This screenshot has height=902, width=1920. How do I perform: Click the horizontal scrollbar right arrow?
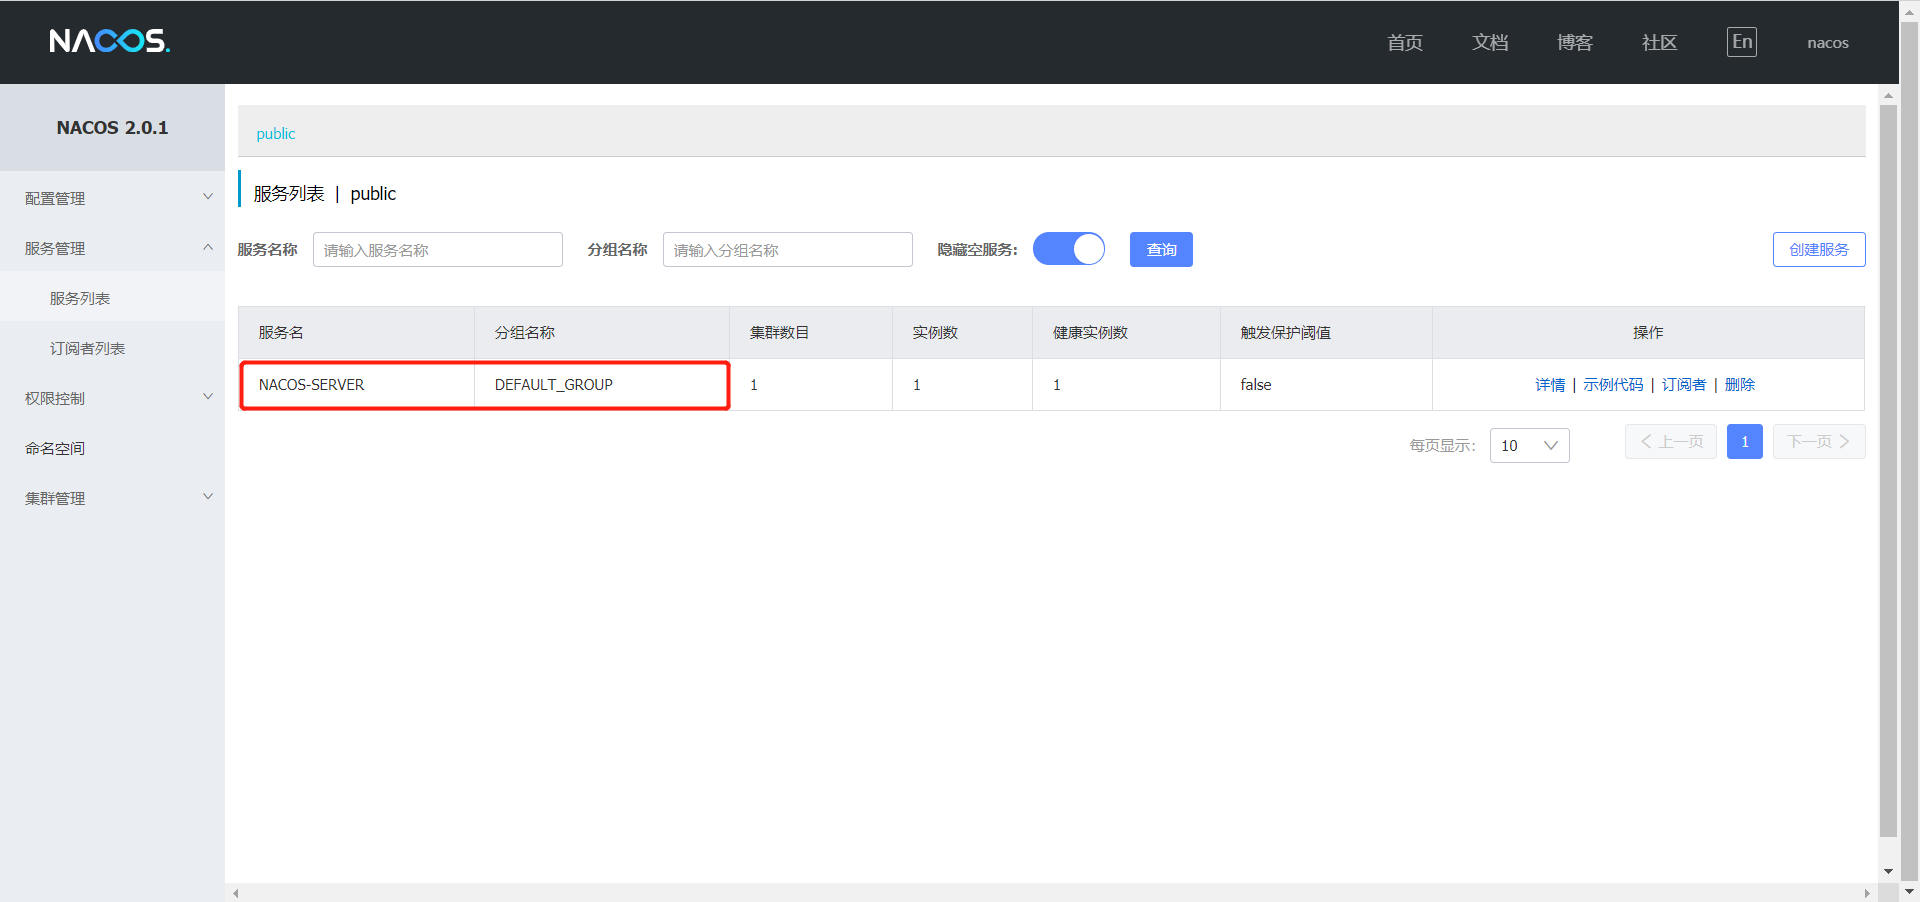coord(1867,893)
